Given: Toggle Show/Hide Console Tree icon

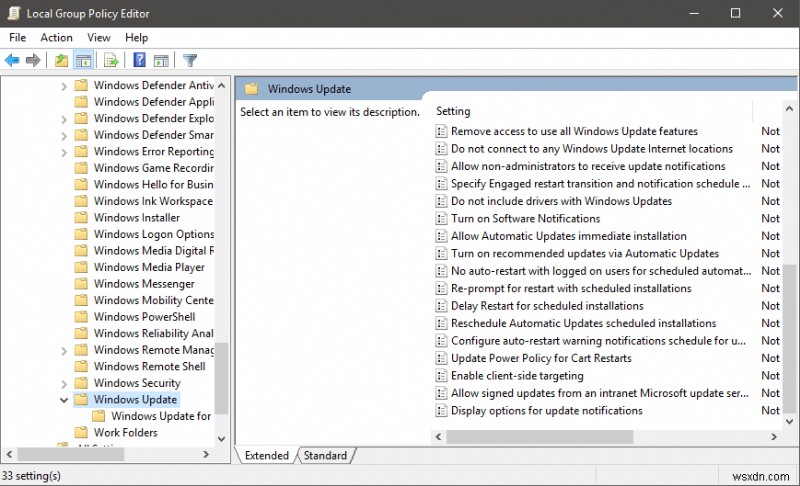Looking at the screenshot, I should click(x=84, y=60).
